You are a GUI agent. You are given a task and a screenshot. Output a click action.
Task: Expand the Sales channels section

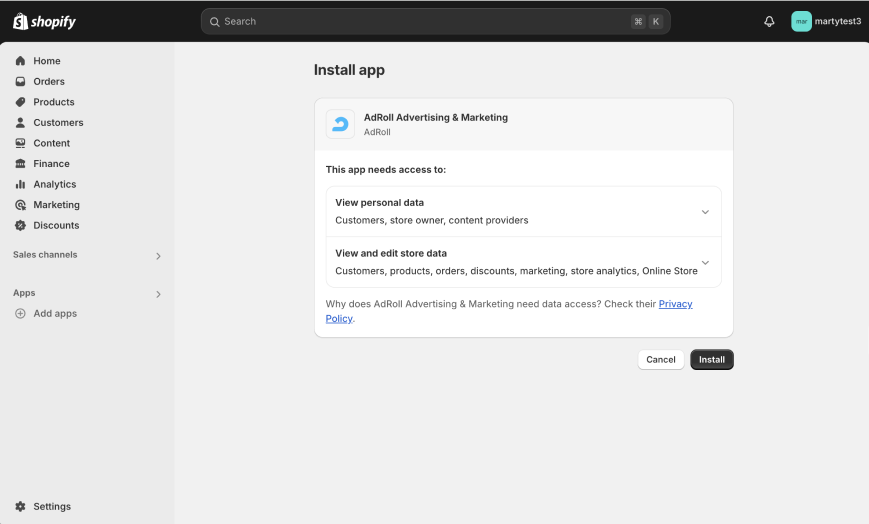(x=158, y=256)
